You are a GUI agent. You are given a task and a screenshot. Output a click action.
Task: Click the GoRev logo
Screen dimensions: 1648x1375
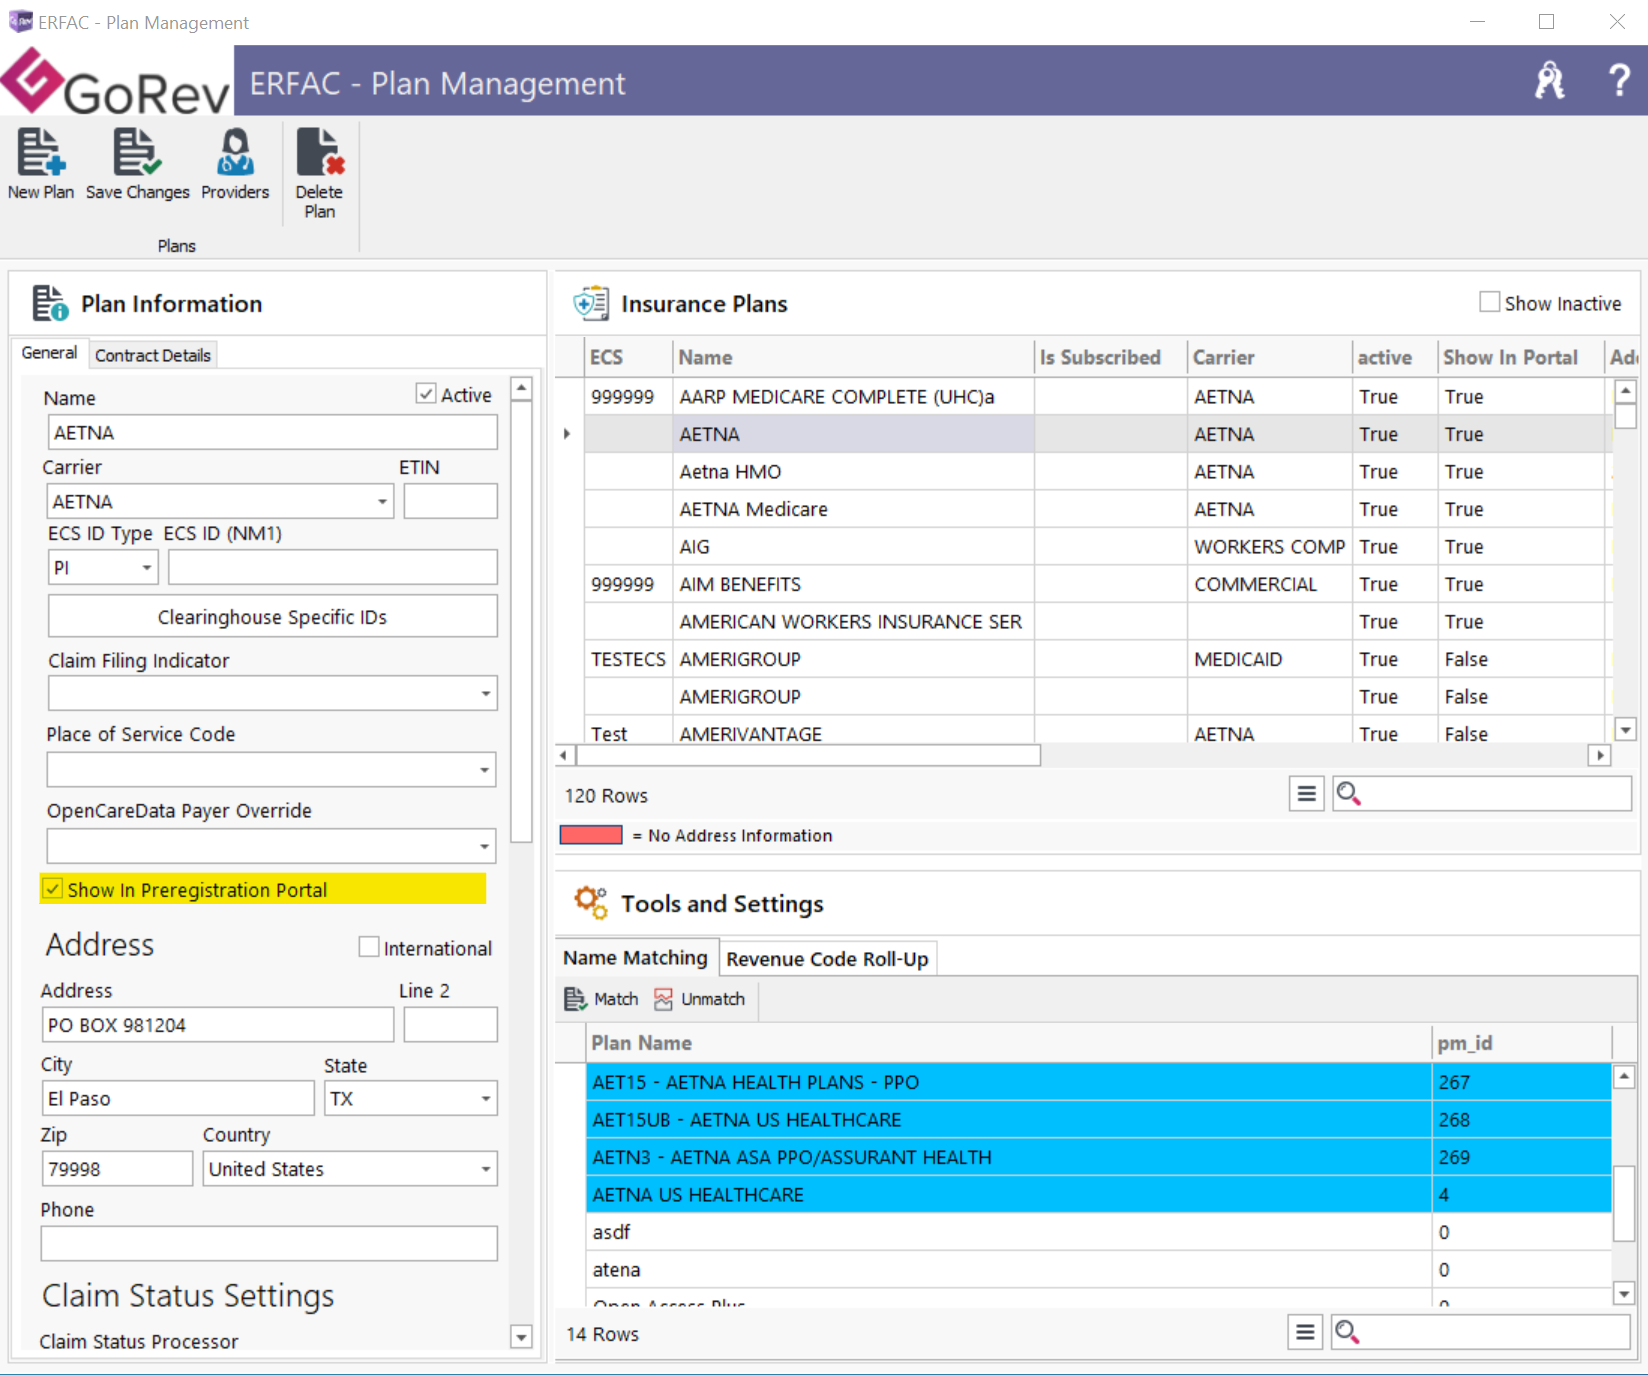[117, 82]
